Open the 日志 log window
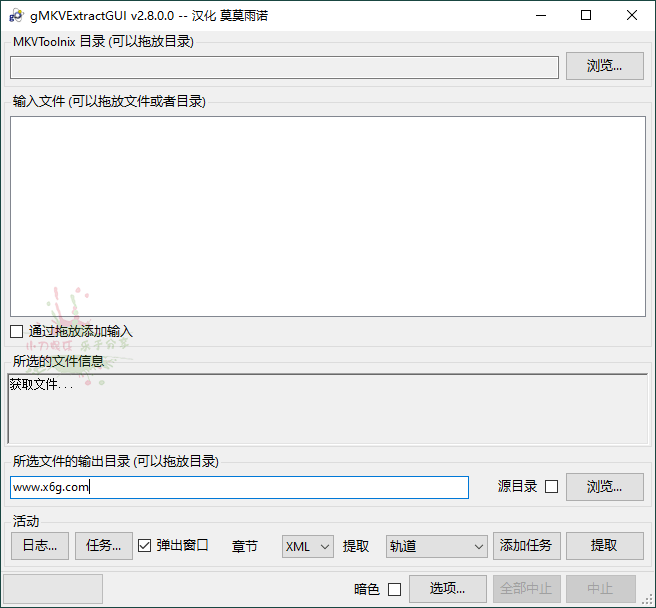Image resolution: width=656 pixels, height=608 pixels. 40,545
